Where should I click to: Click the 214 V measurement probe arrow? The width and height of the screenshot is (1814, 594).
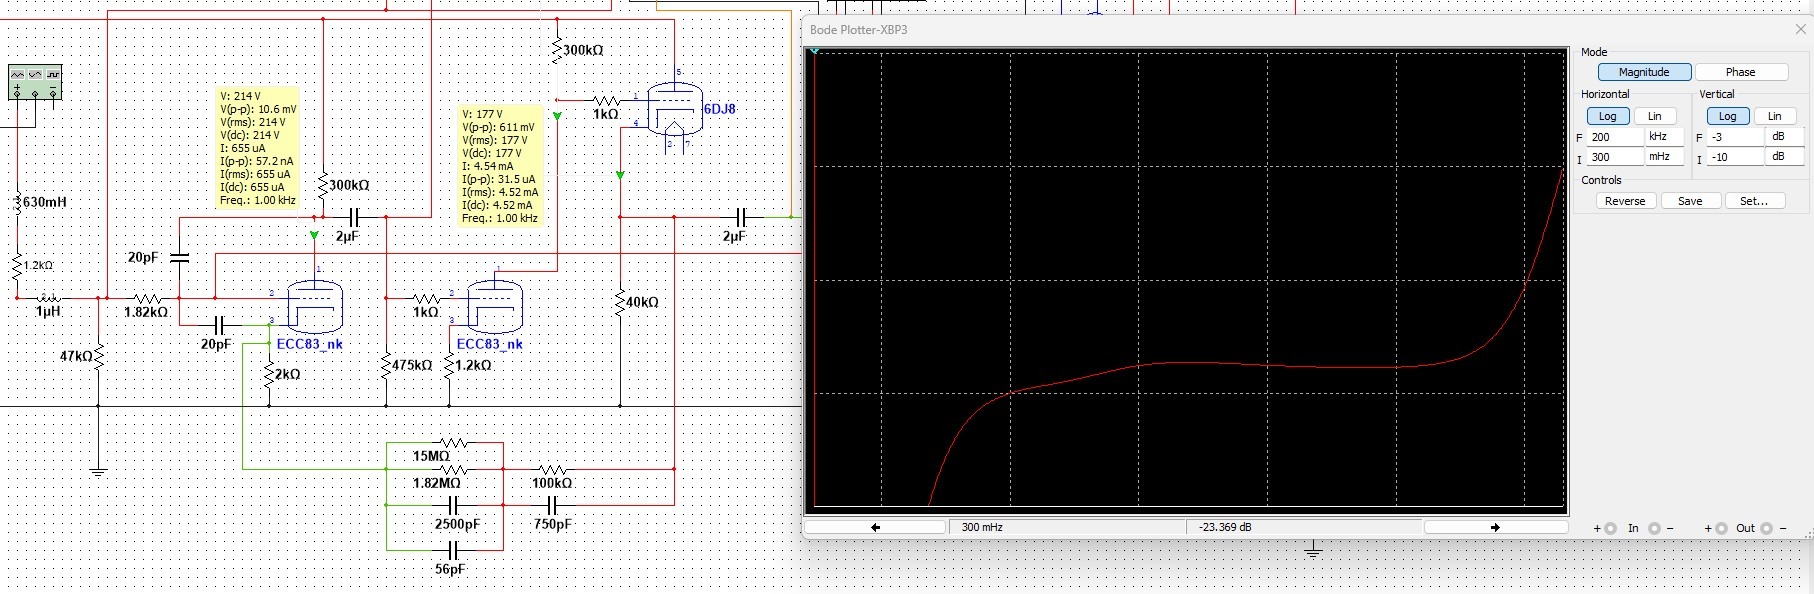pyautogui.click(x=315, y=236)
